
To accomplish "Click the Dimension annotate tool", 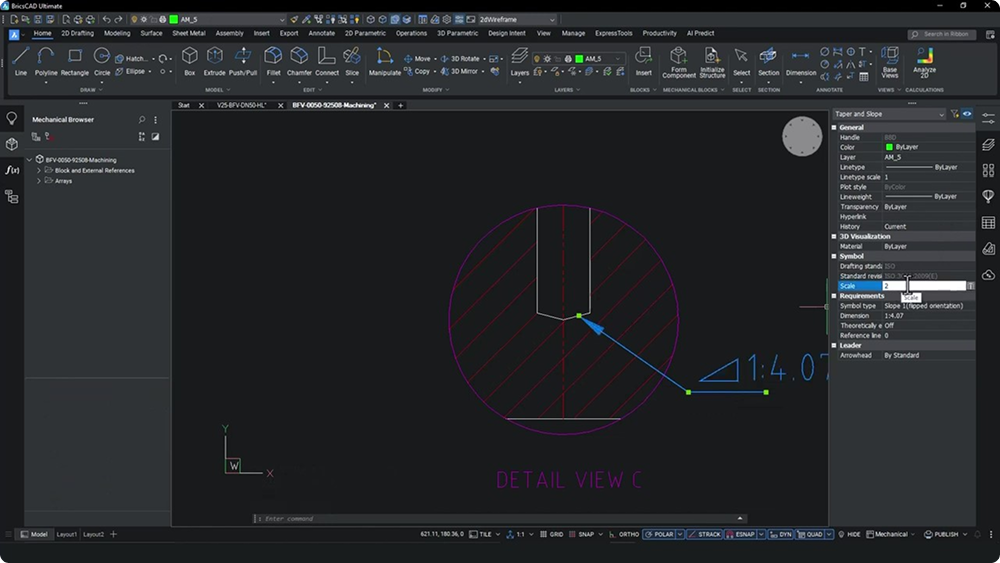I will tap(800, 60).
